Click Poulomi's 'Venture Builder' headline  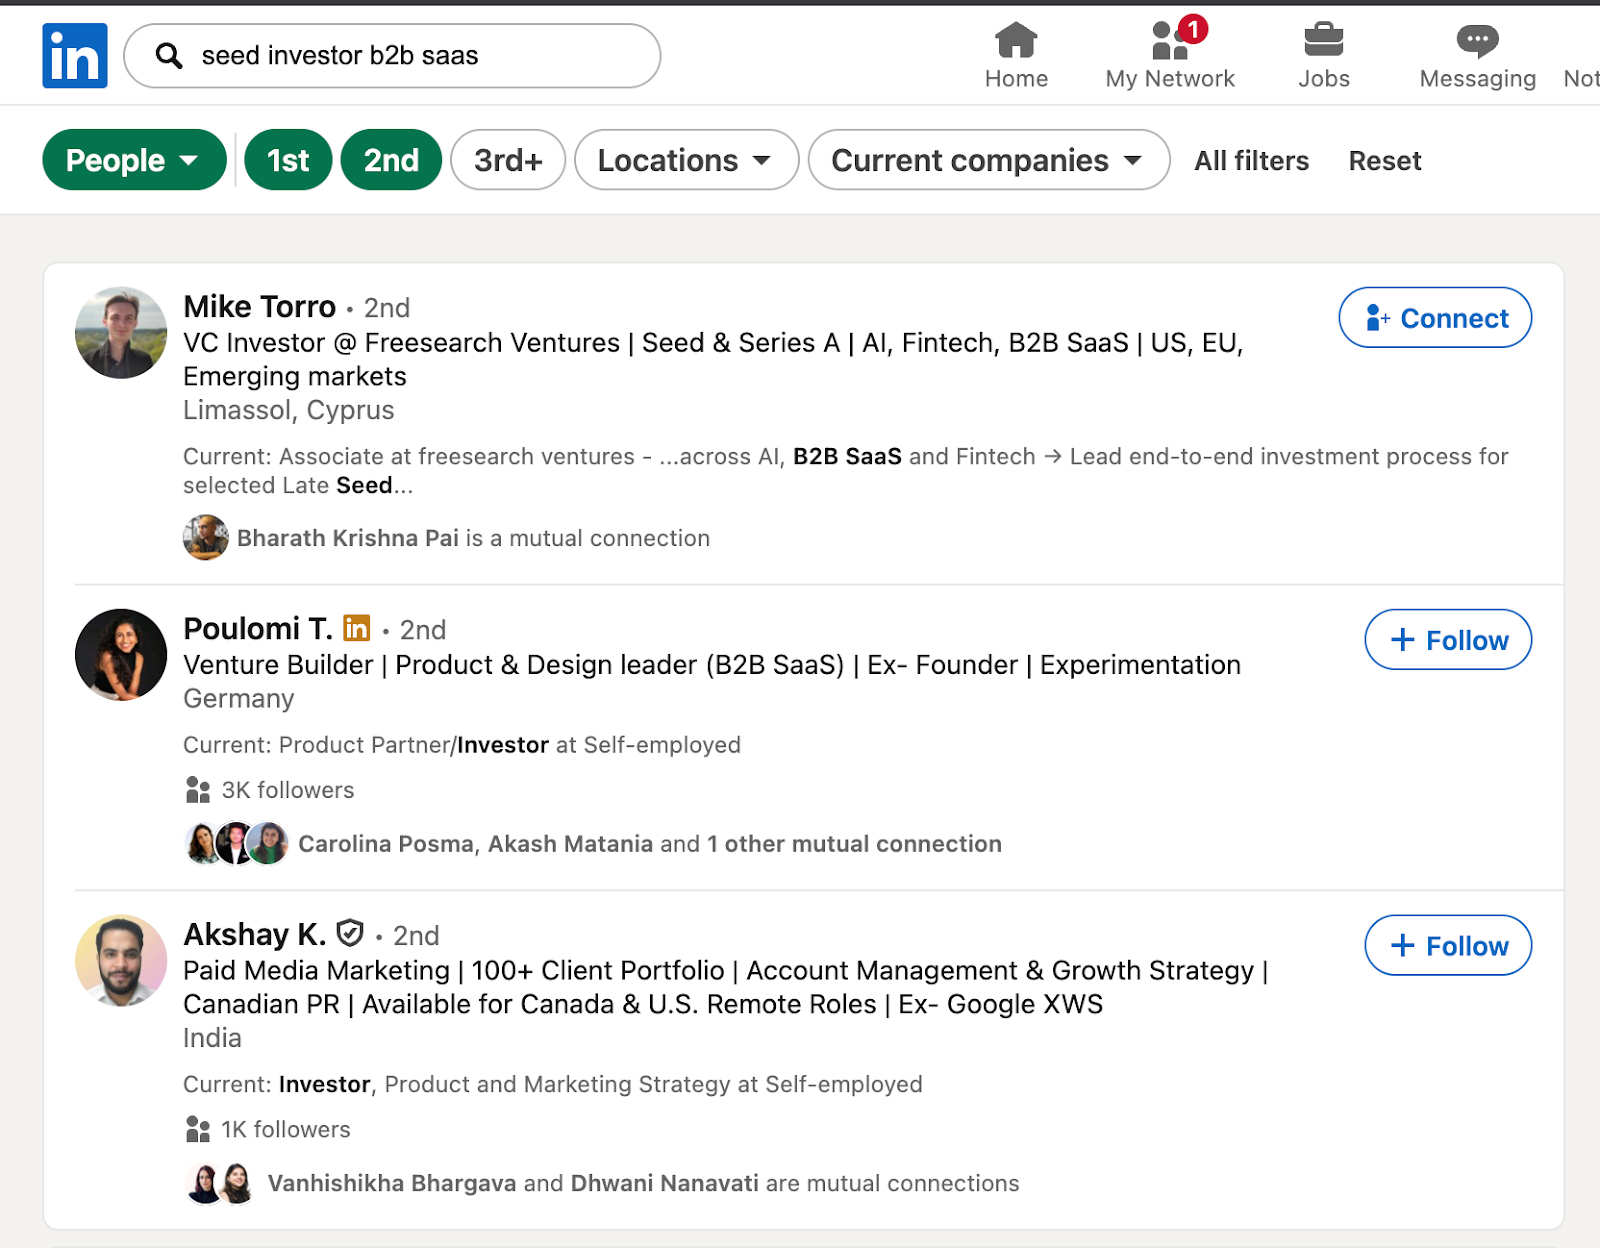click(712, 665)
